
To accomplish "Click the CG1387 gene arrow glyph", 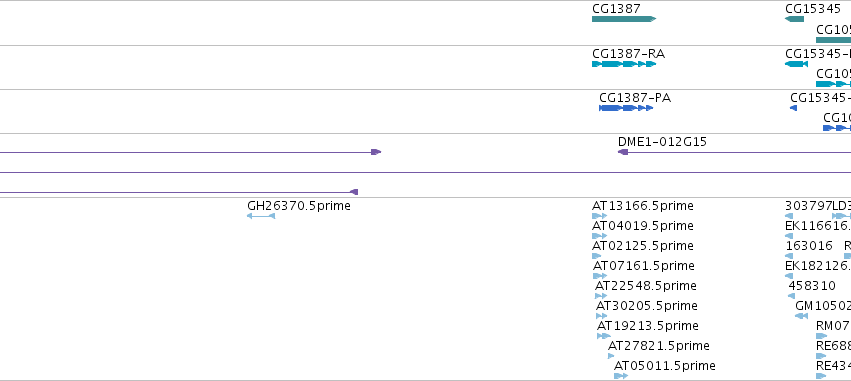I will point(624,19).
